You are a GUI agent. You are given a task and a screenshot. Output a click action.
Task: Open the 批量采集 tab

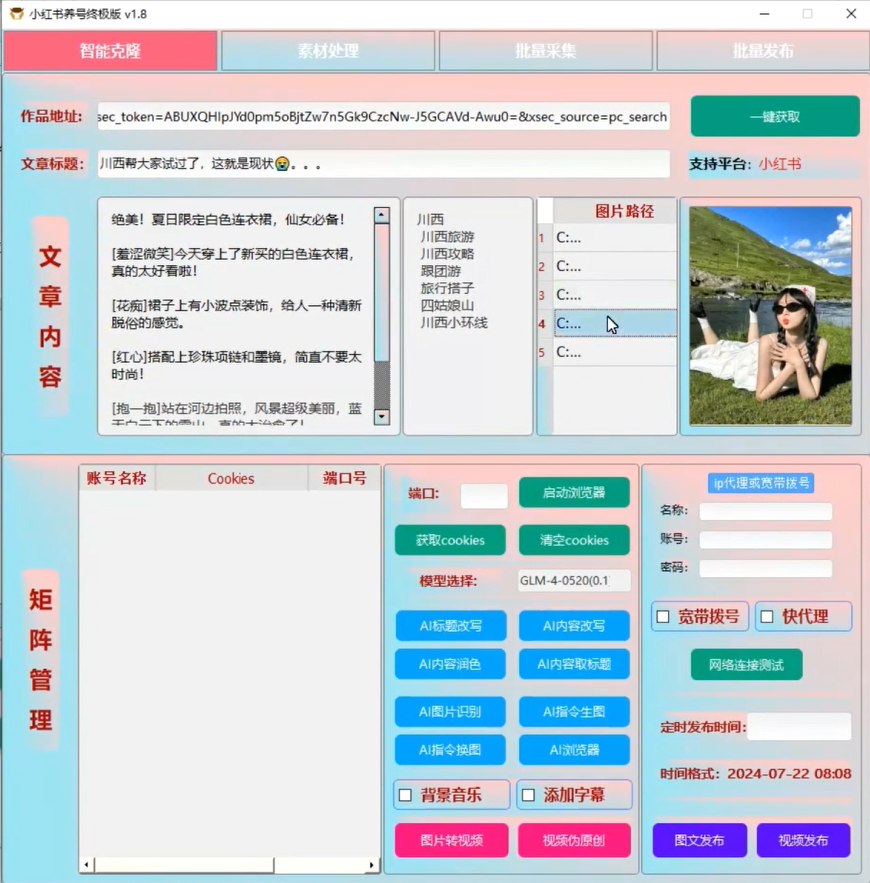(545, 51)
